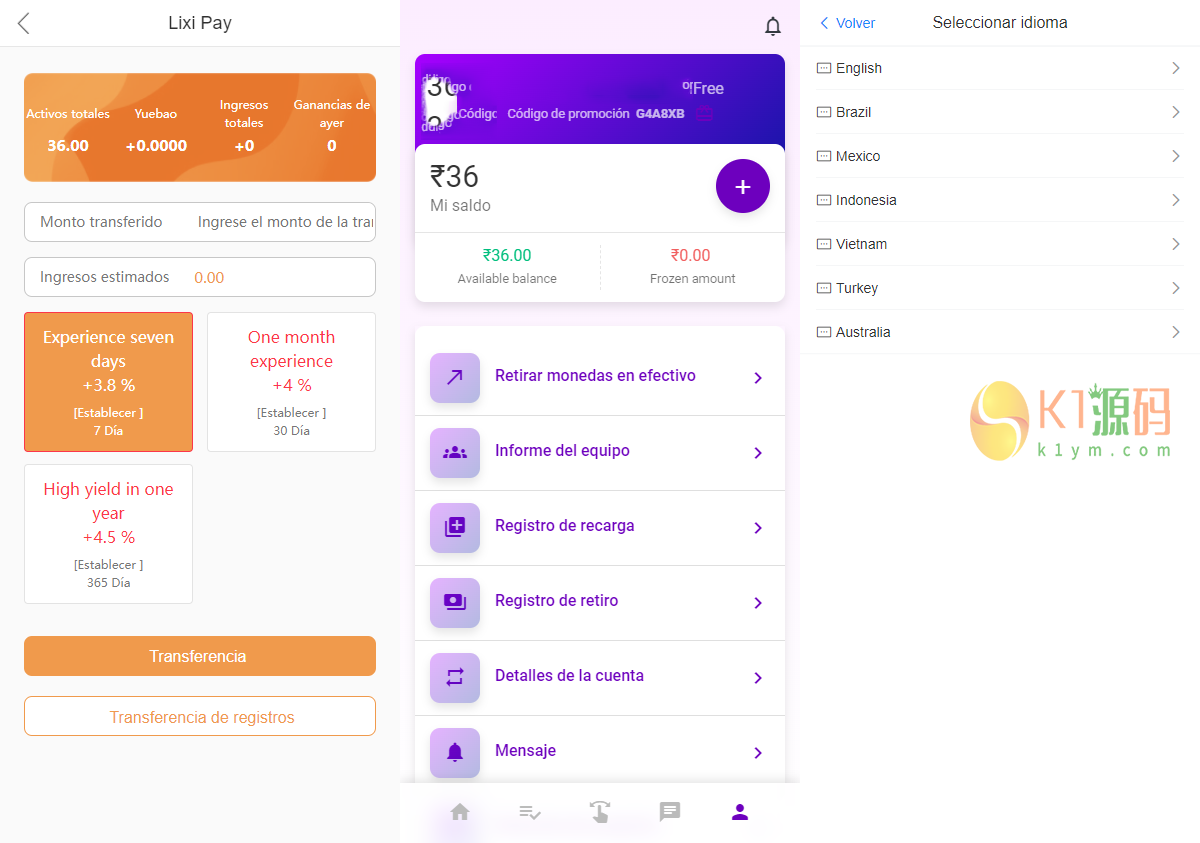
Task: Open Detalles de la cuenta
Action: [569, 676]
